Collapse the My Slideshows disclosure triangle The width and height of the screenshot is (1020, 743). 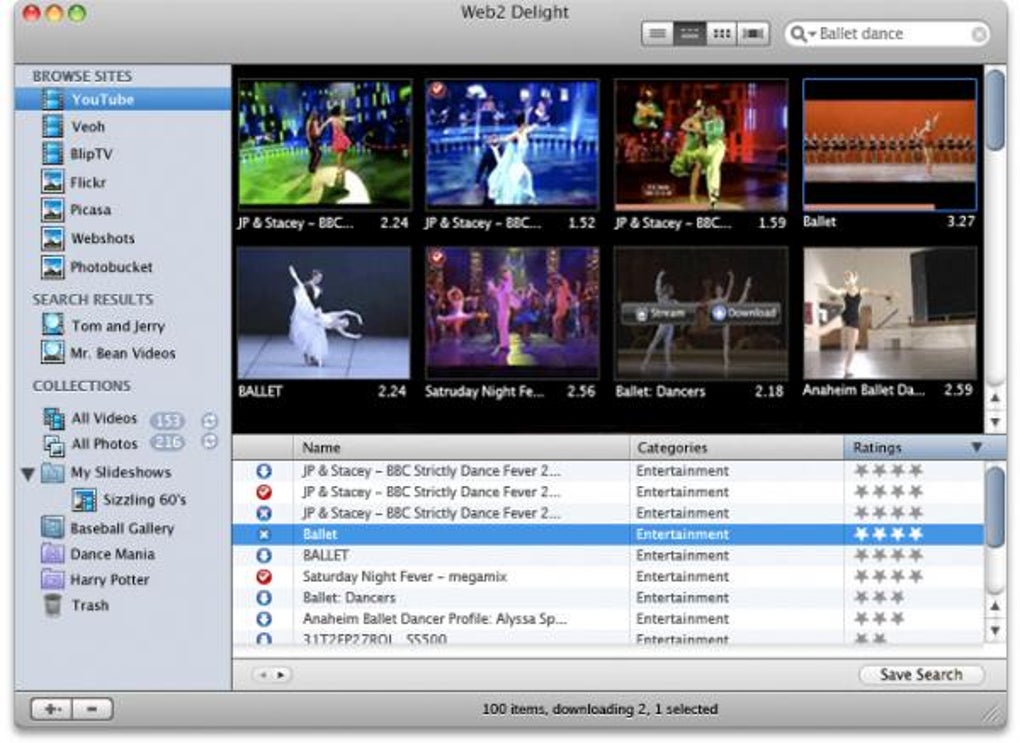tap(28, 473)
